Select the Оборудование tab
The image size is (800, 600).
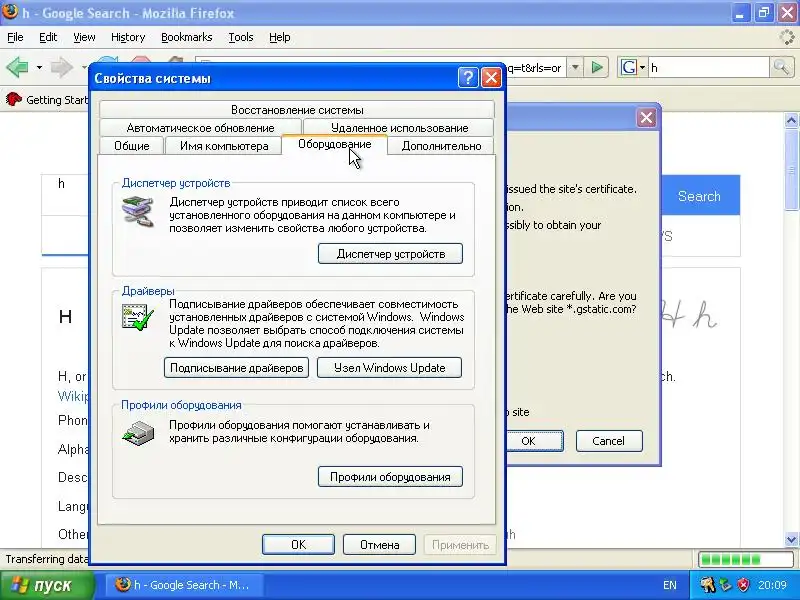point(335,144)
